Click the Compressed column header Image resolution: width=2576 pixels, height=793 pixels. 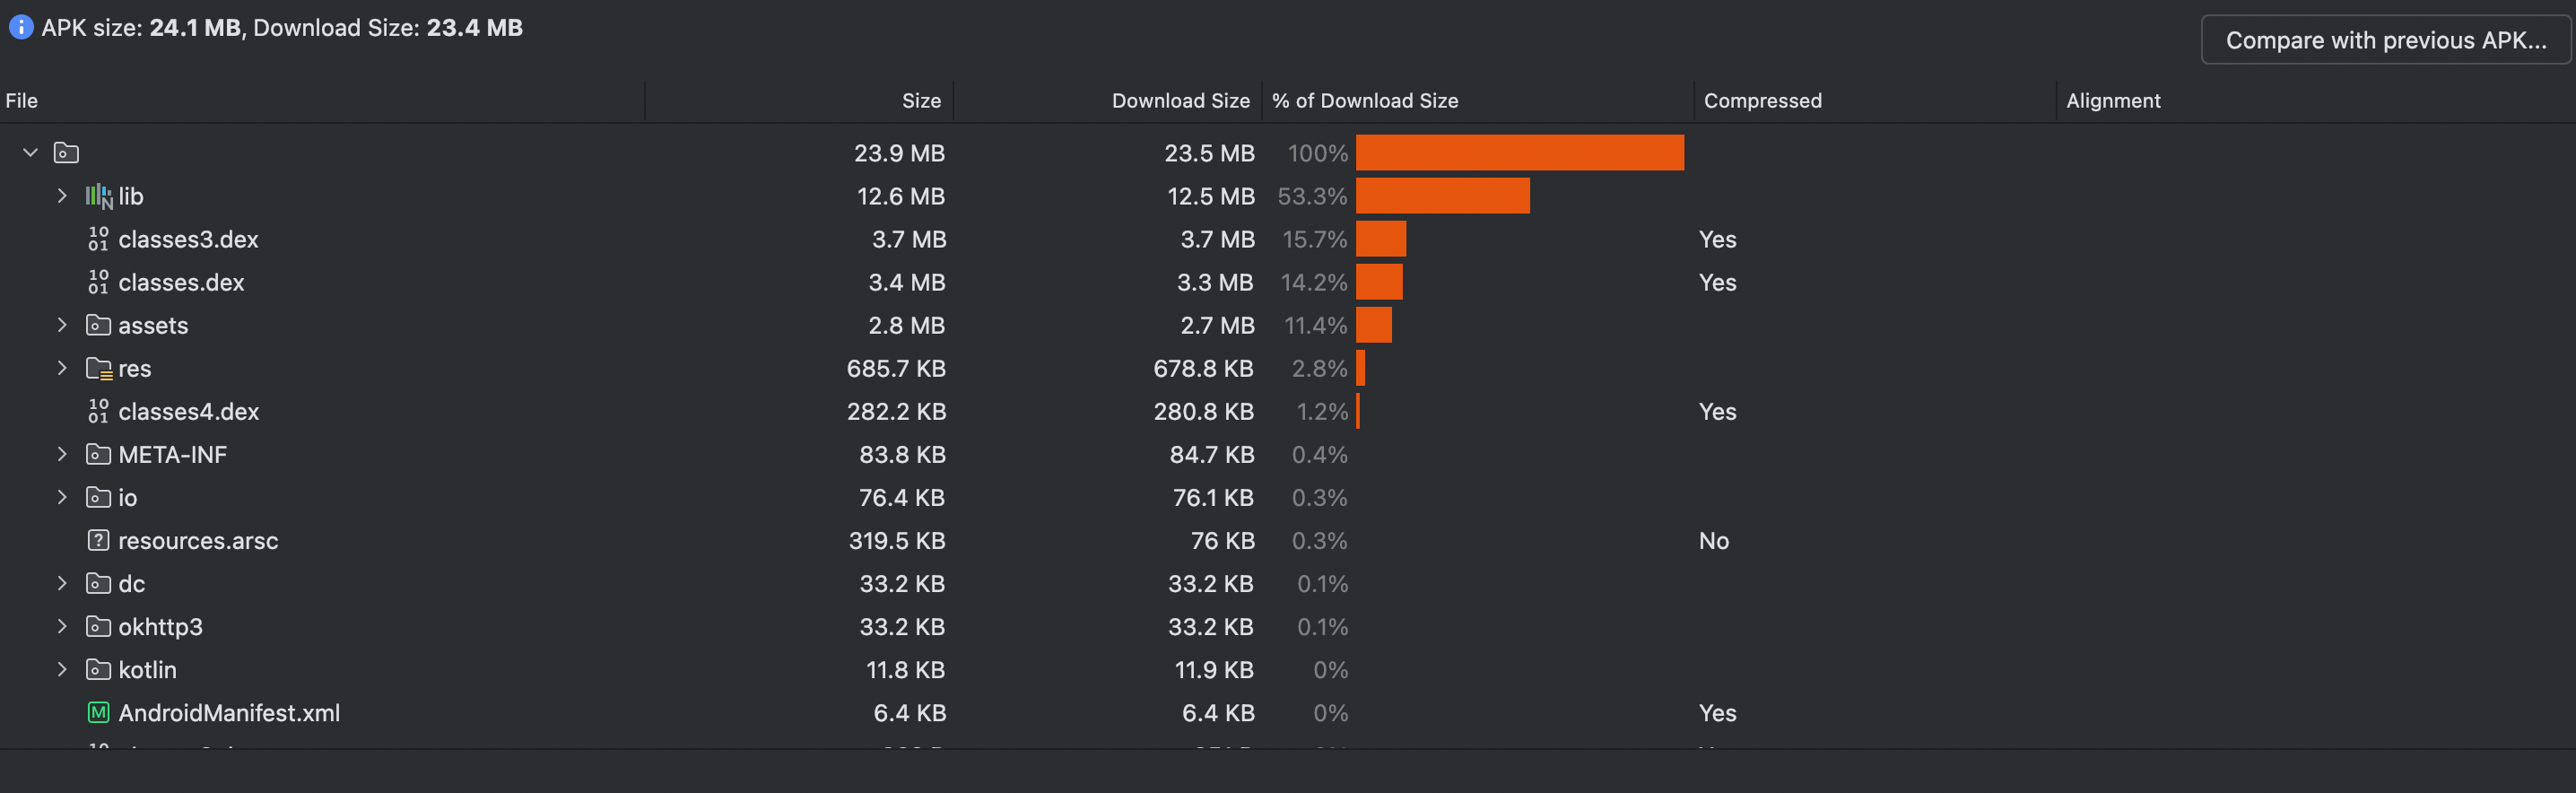coord(1762,100)
